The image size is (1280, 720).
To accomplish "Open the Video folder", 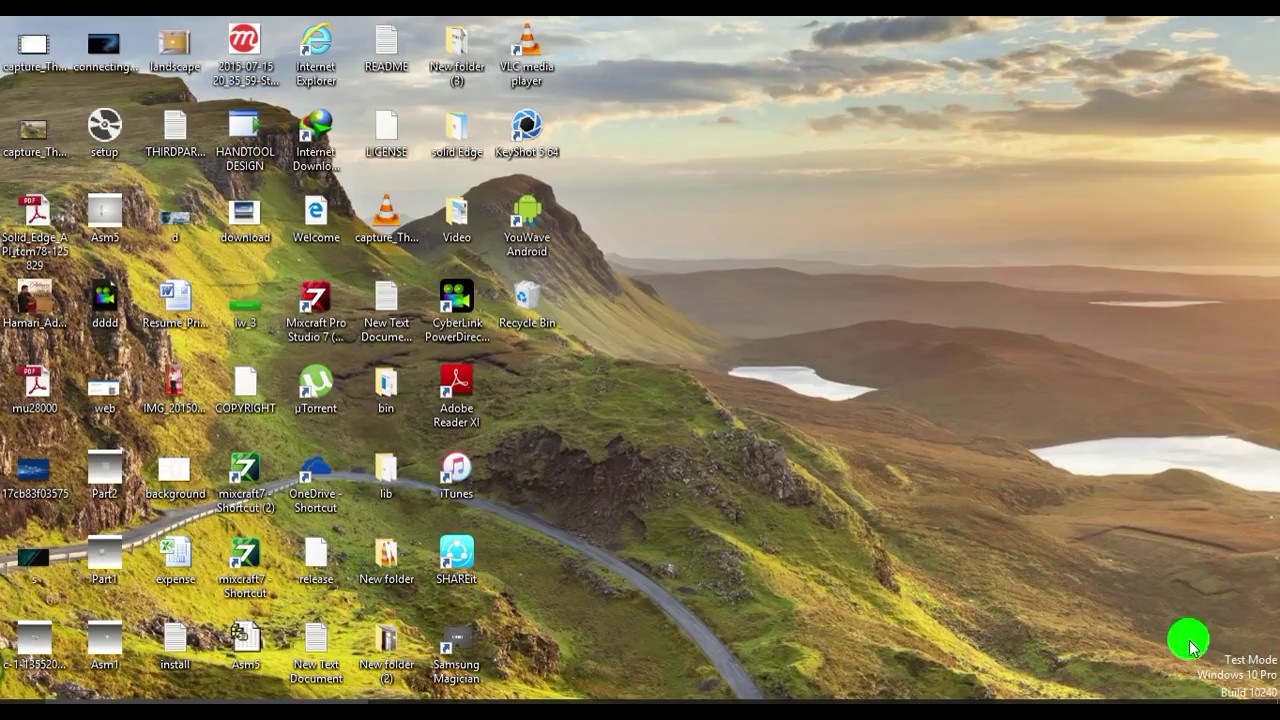I will point(456,220).
